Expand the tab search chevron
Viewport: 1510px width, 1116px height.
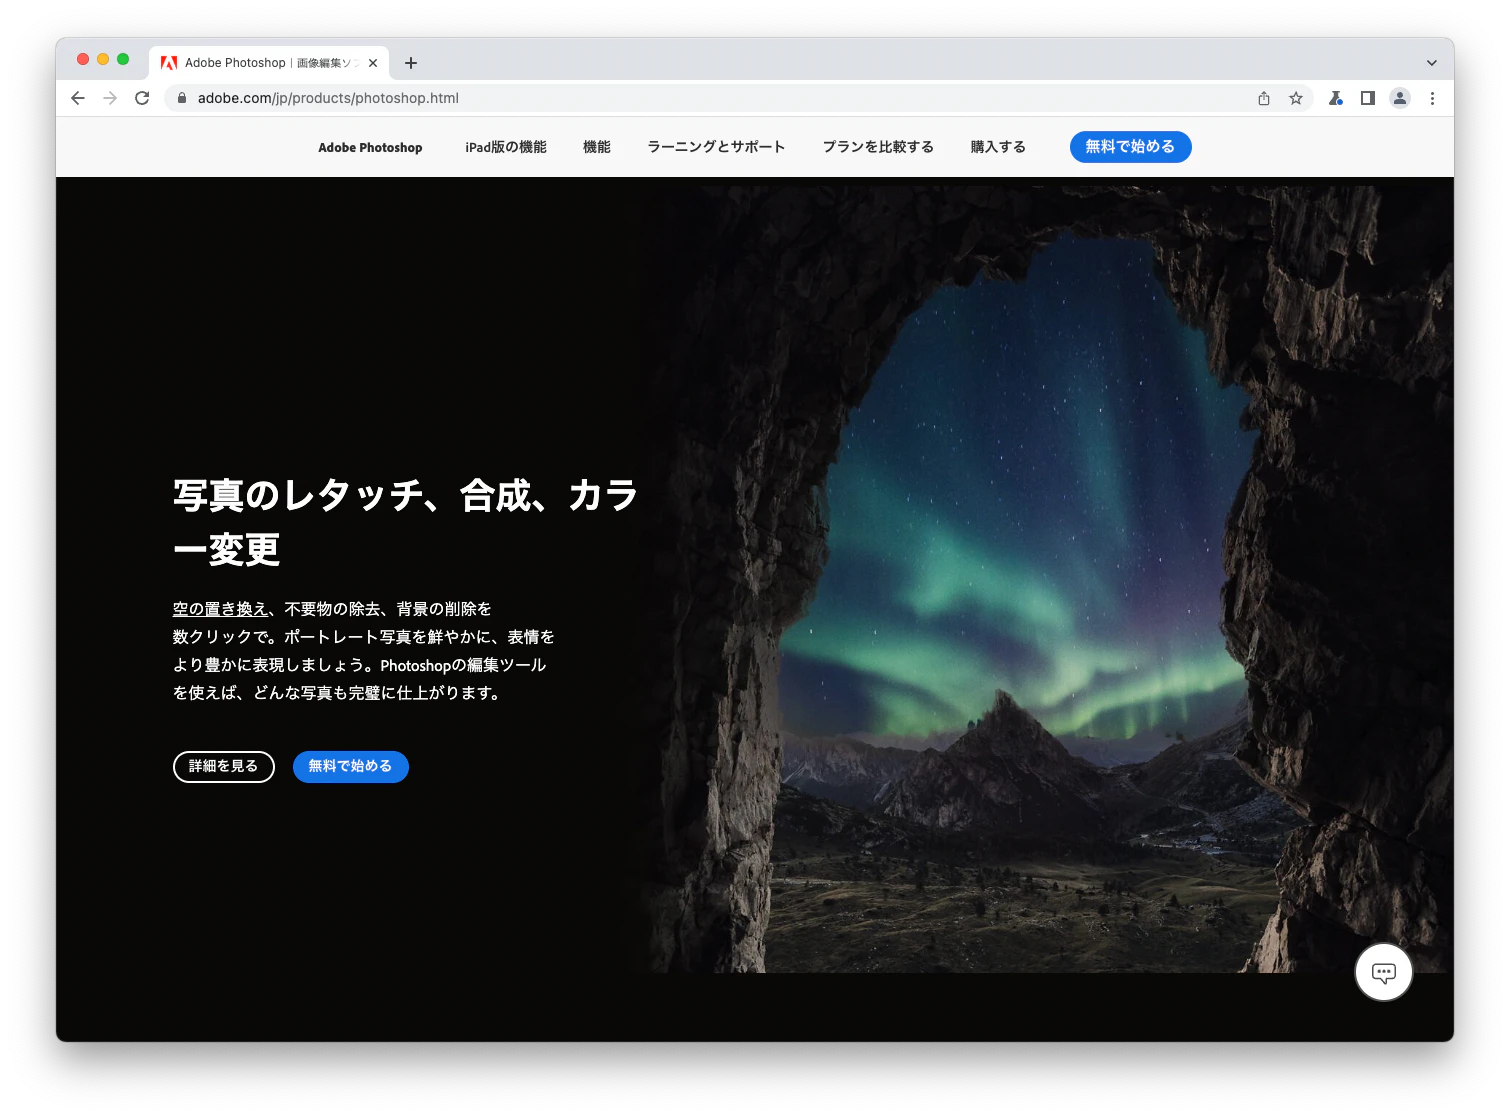(1432, 63)
